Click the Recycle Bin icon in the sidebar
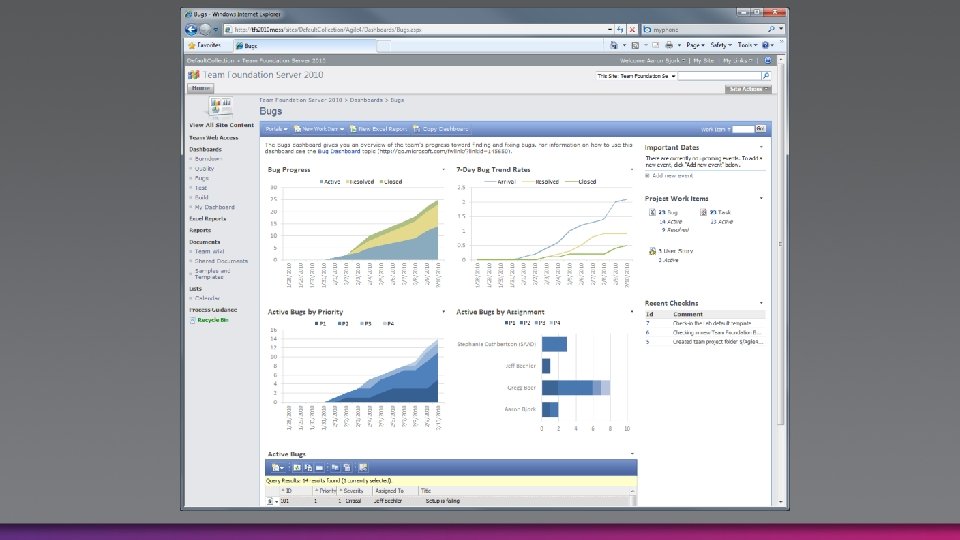 point(192,320)
